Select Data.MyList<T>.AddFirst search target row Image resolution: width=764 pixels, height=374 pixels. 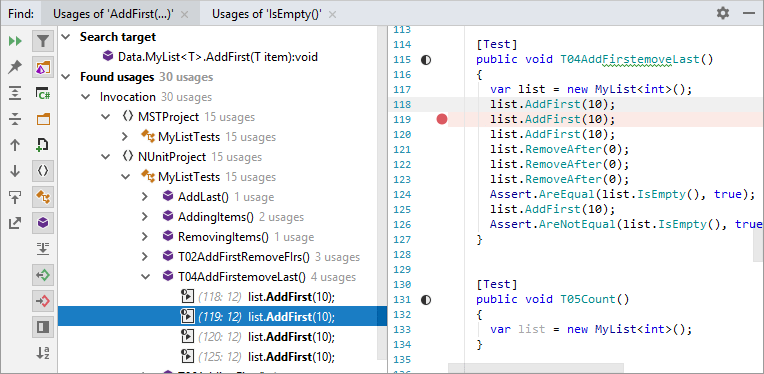(x=222, y=57)
